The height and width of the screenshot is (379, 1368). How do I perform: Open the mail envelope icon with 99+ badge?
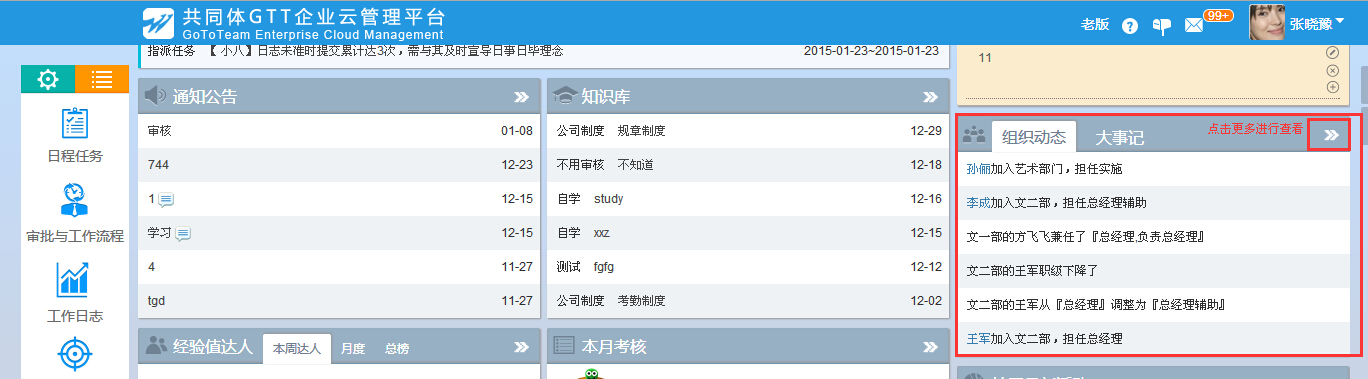coord(1194,26)
